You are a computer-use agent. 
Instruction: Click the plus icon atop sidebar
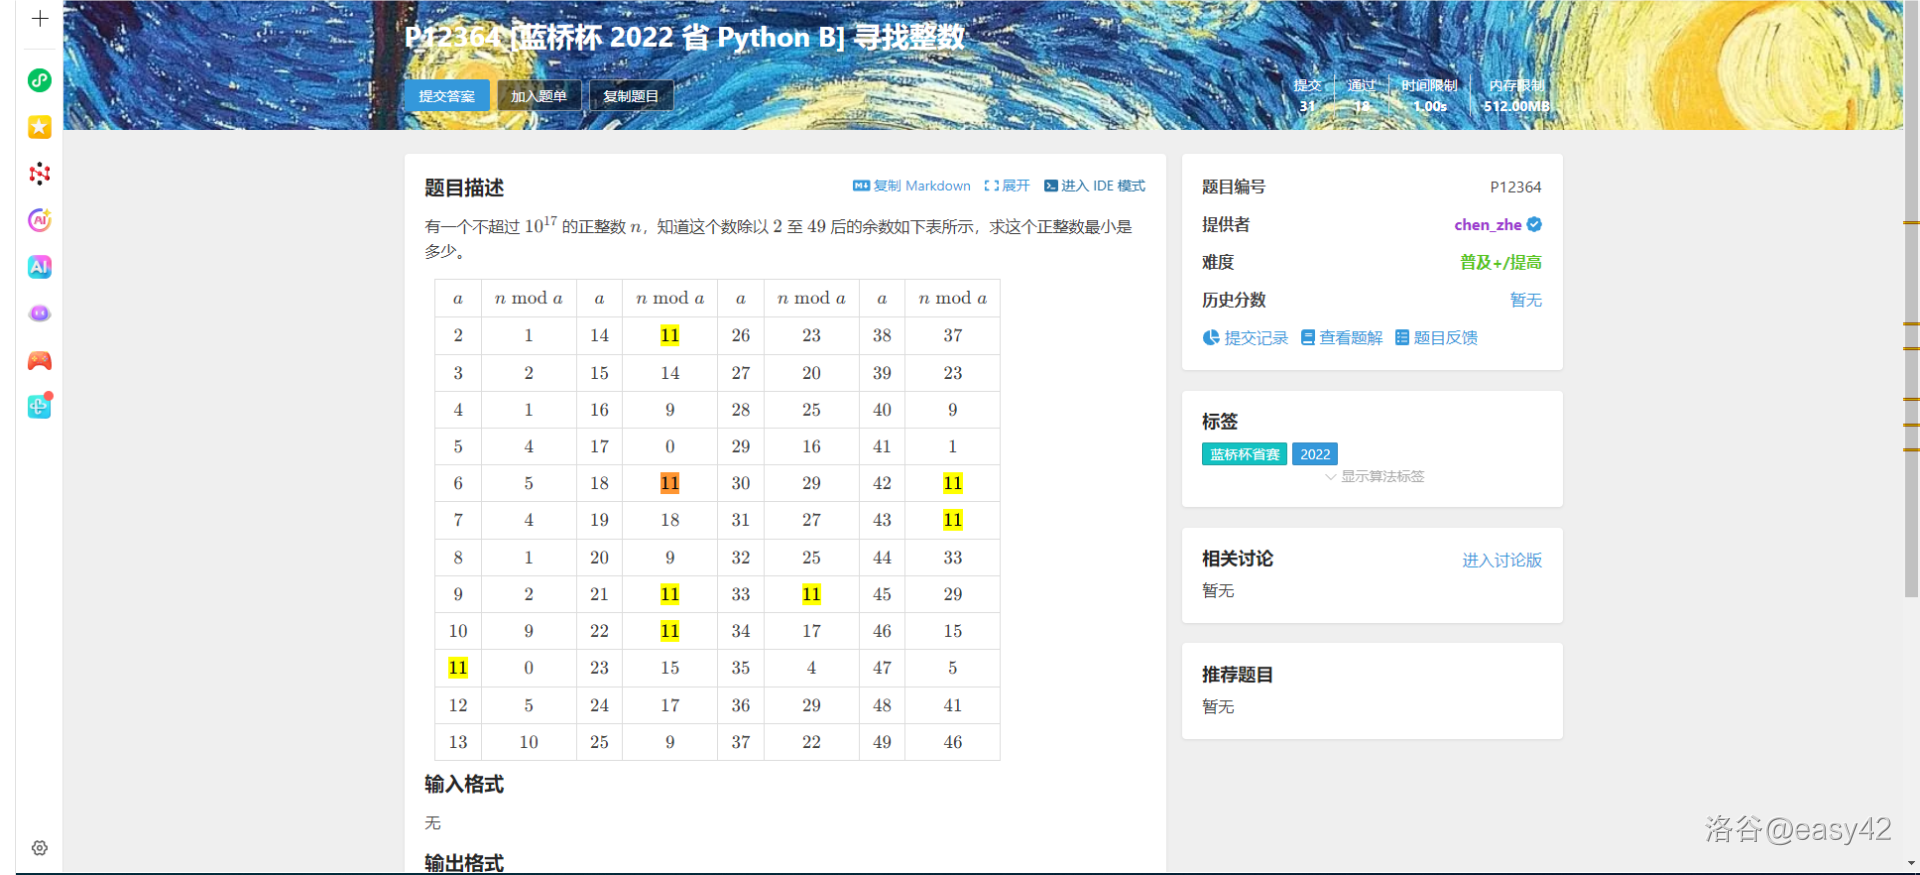40,19
